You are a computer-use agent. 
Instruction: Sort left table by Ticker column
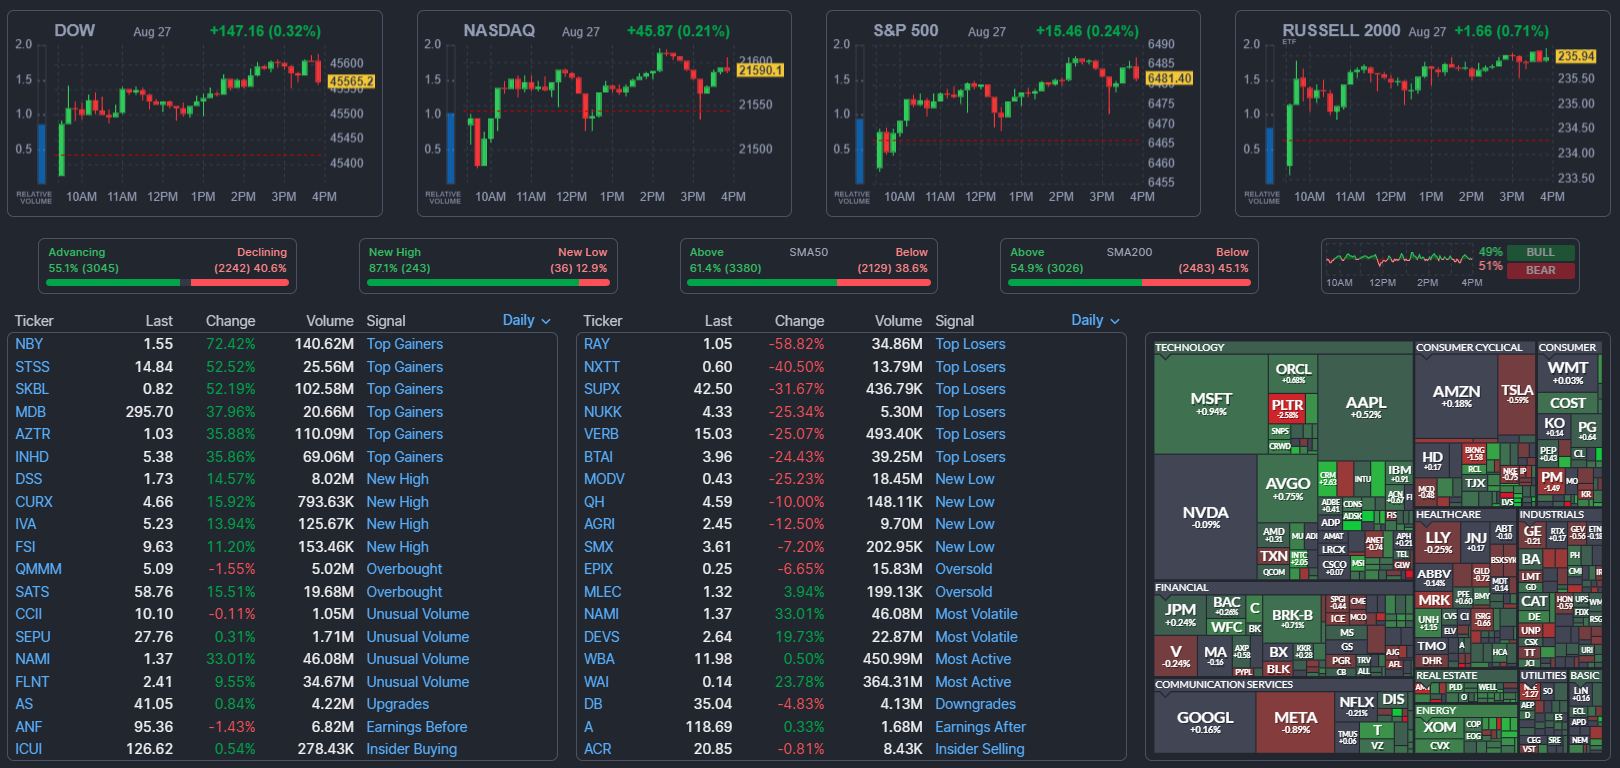pyautogui.click(x=34, y=321)
